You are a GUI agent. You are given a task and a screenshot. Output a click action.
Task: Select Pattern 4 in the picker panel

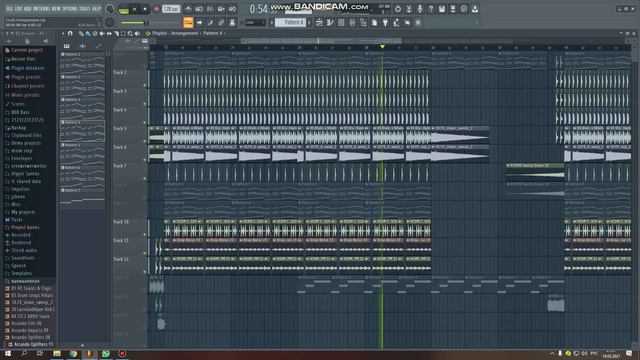82,131
